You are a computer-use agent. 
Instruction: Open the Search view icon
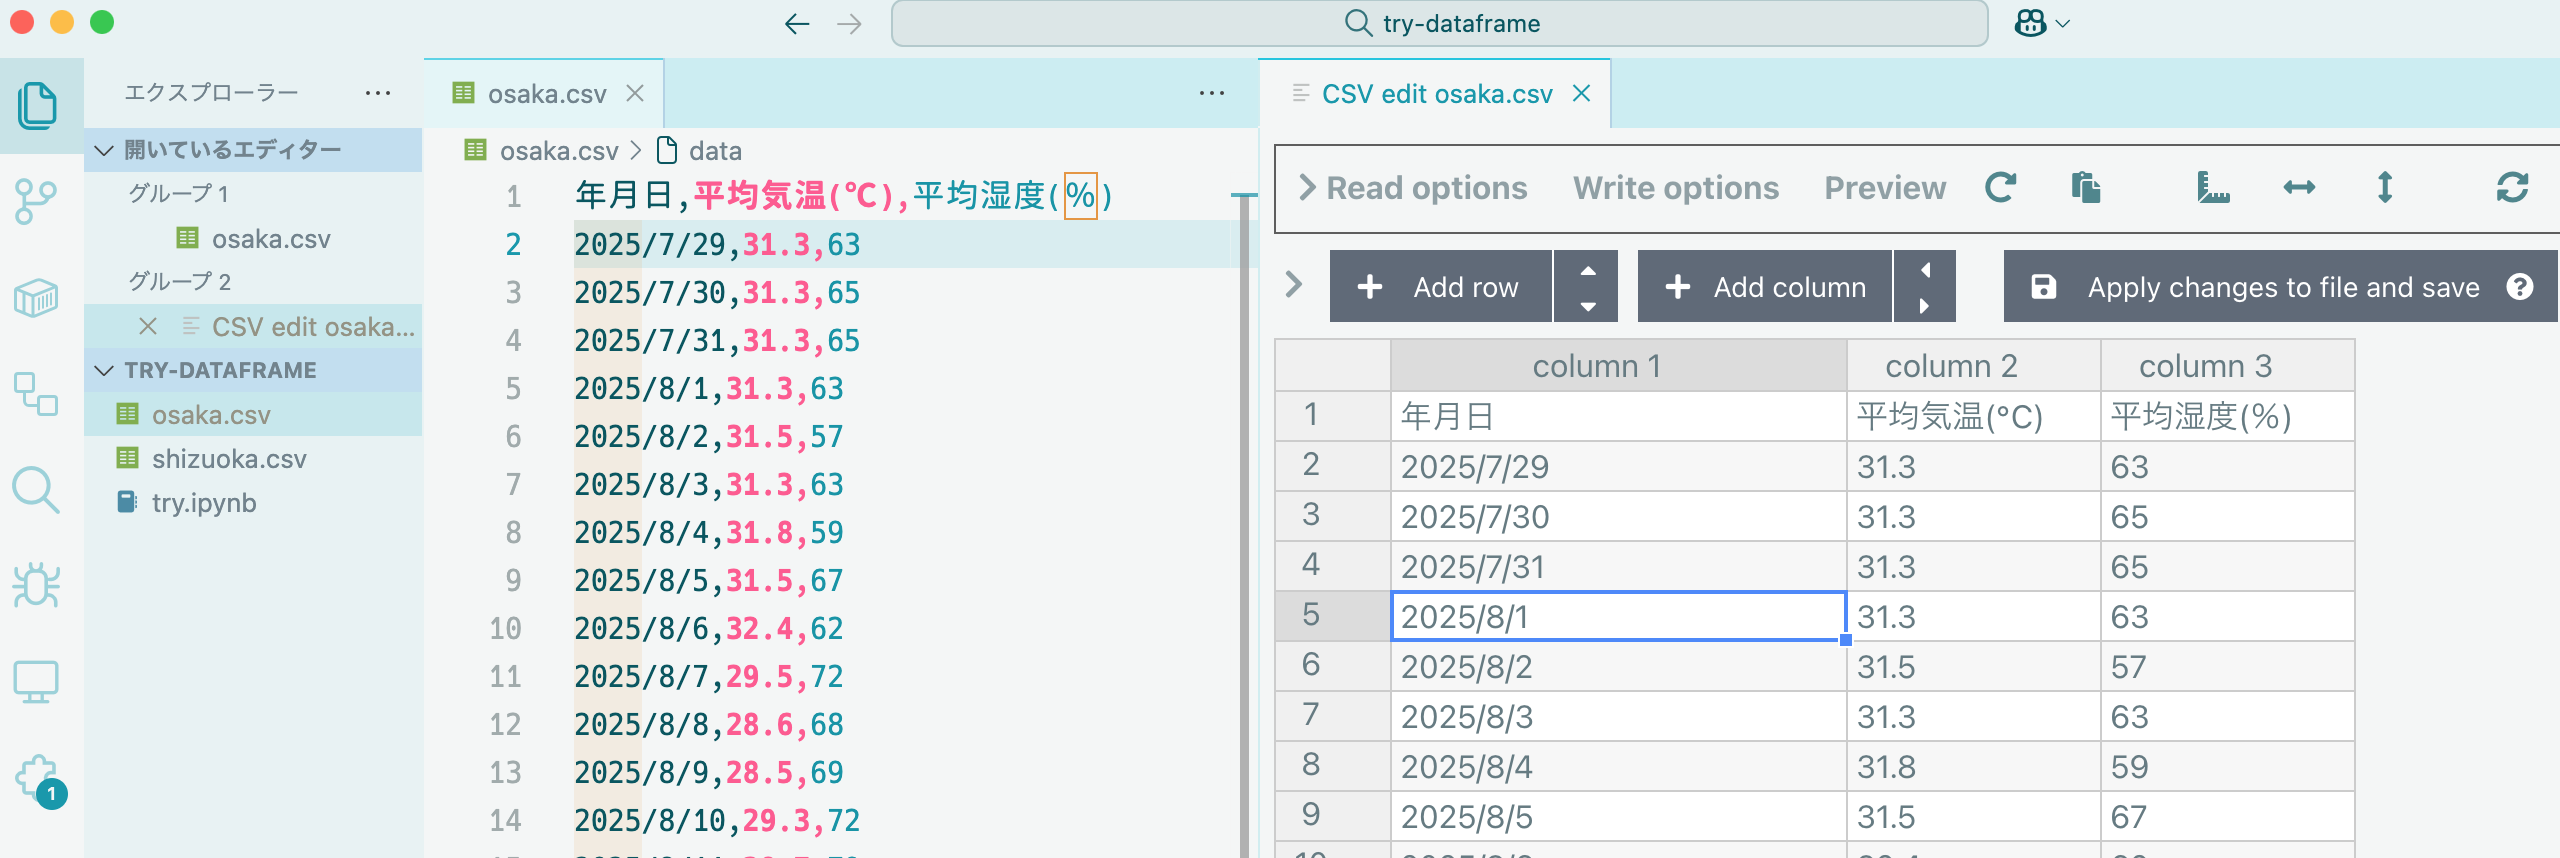click(x=36, y=490)
